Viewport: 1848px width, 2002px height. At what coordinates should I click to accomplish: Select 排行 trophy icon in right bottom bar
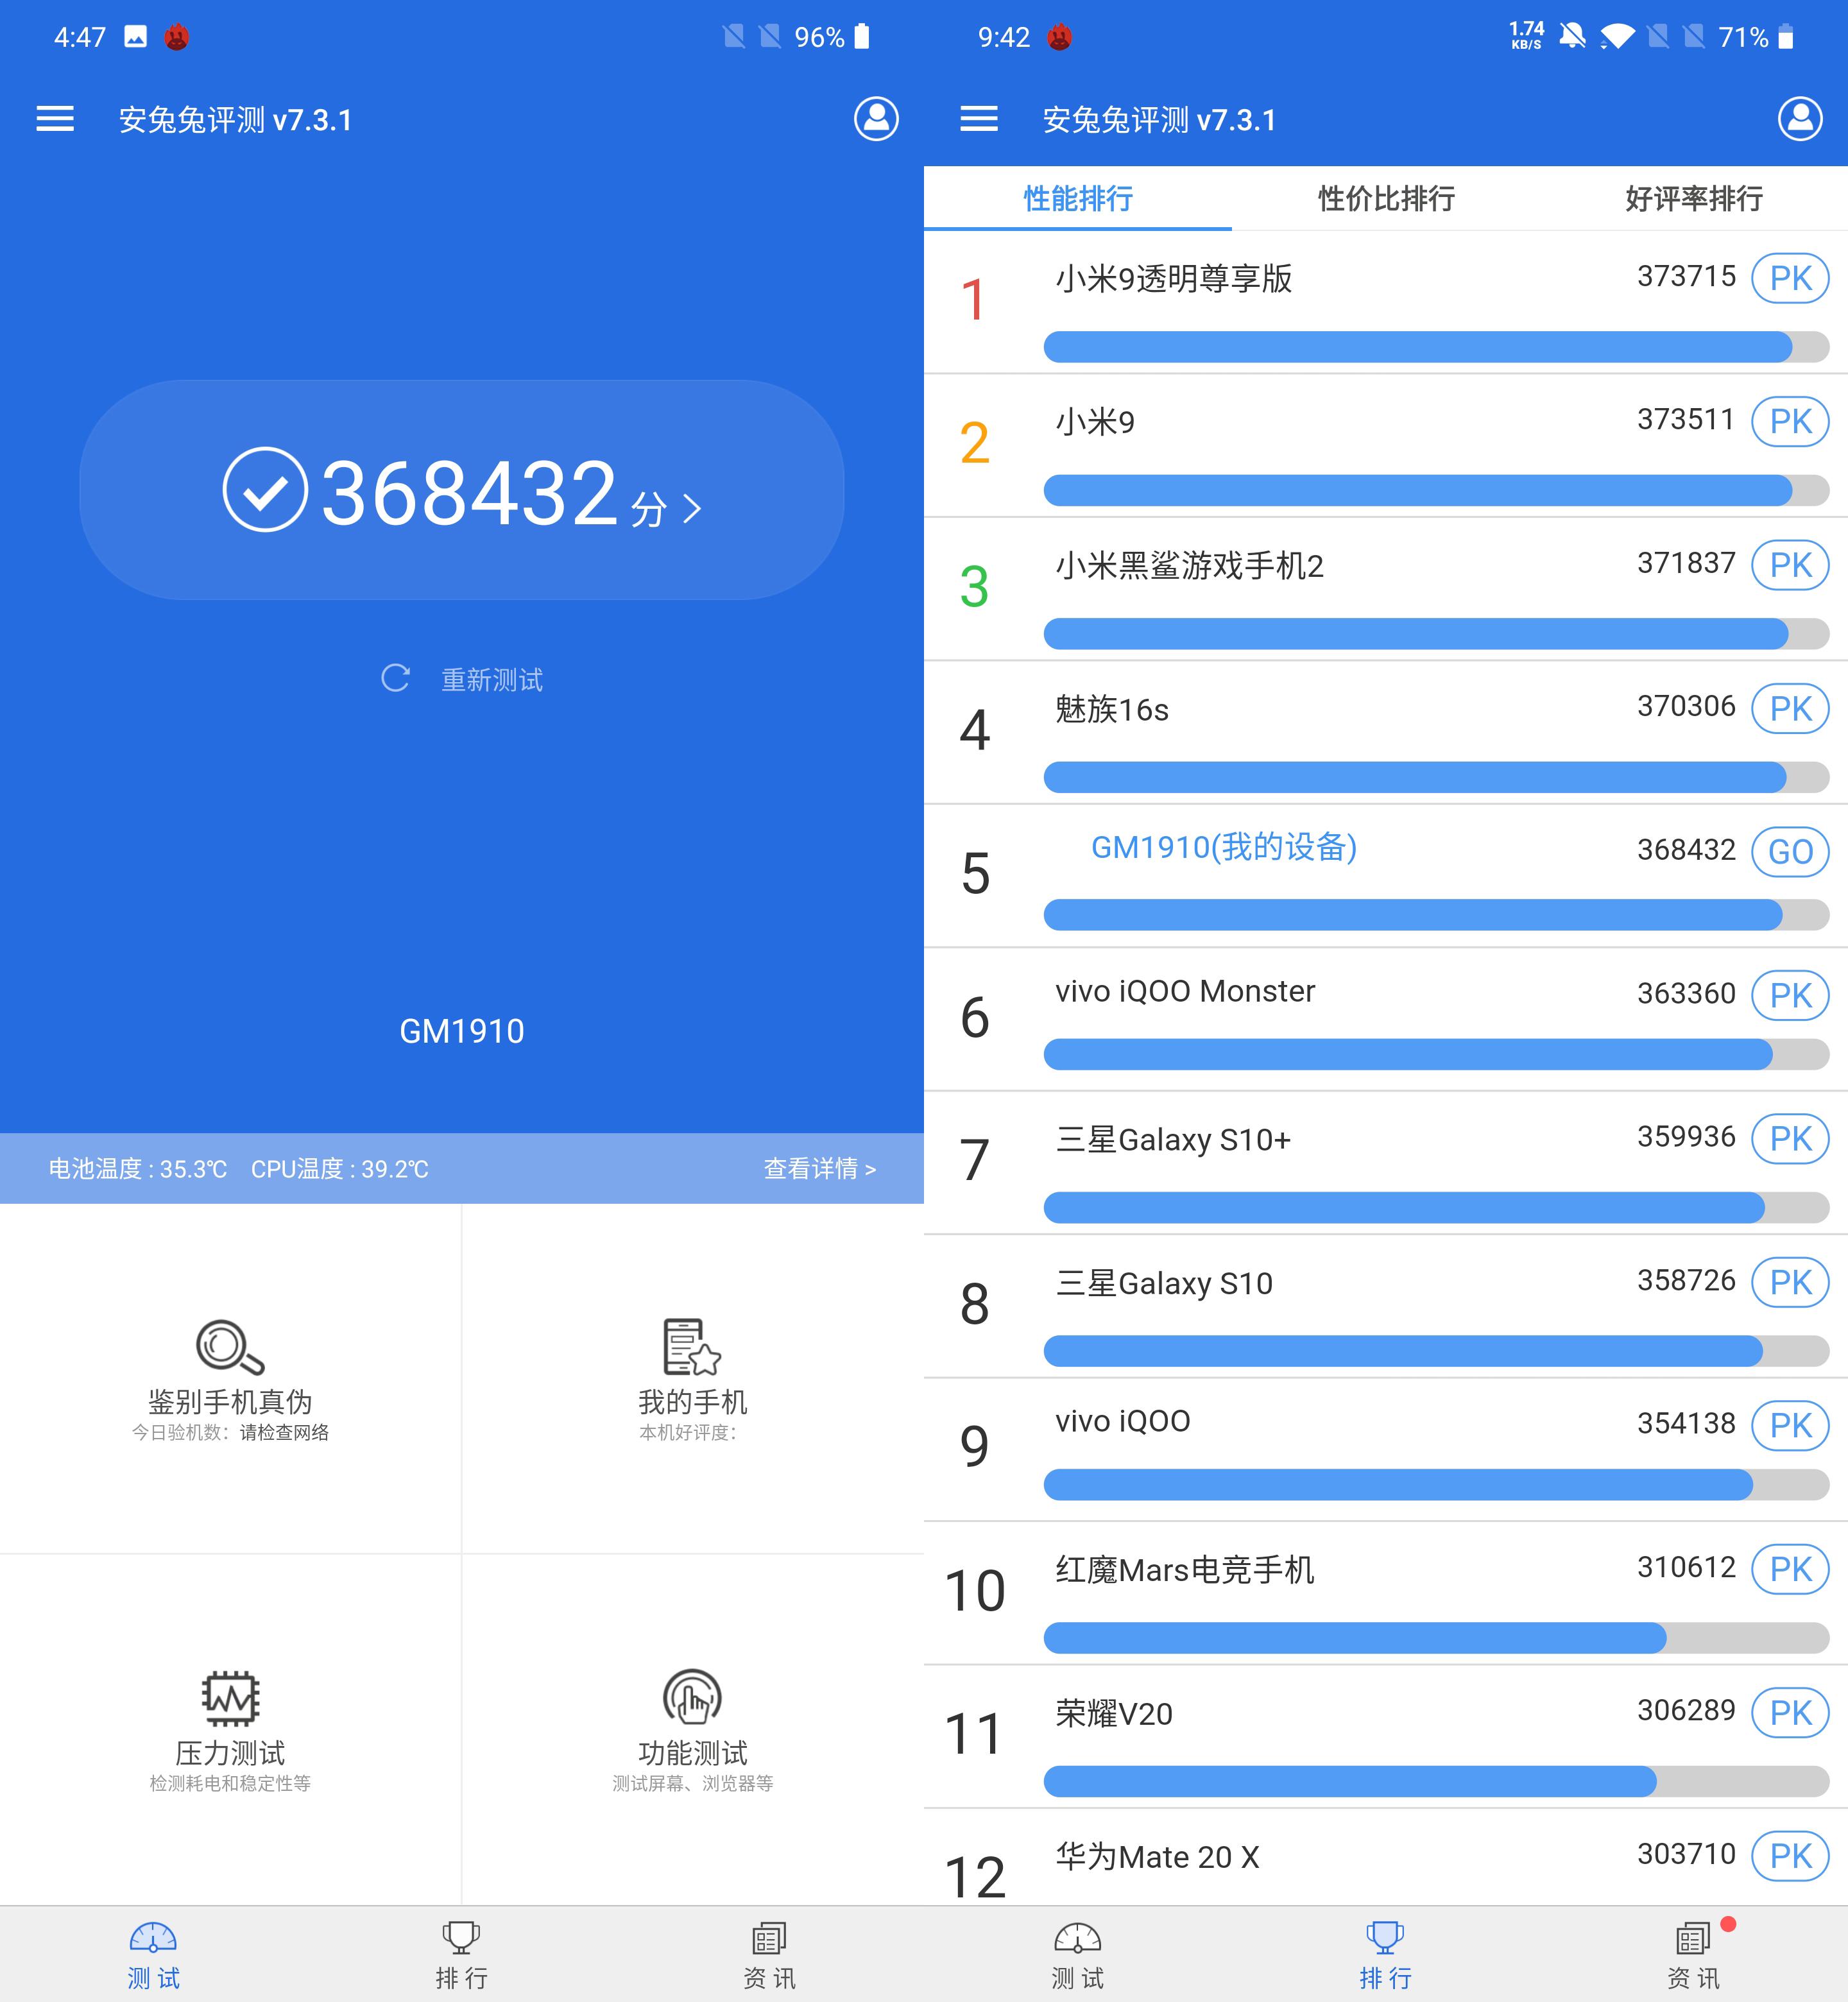point(1385,1938)
